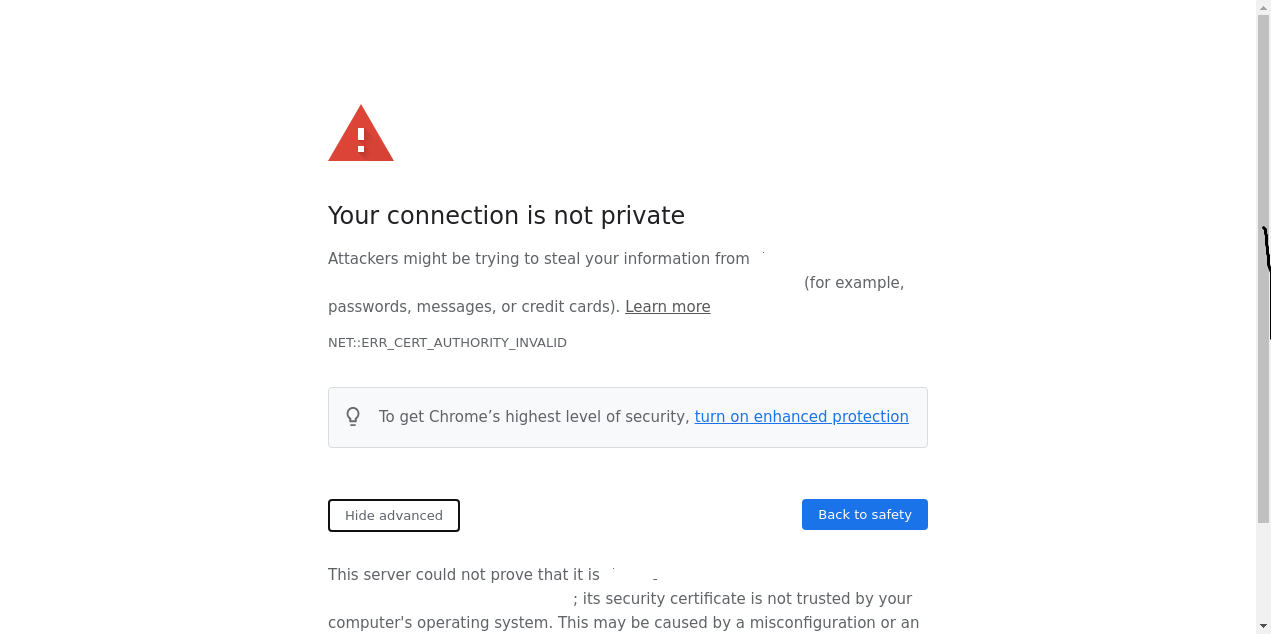Click the exclamation mark inside the warning triangle

coord(360,140)
